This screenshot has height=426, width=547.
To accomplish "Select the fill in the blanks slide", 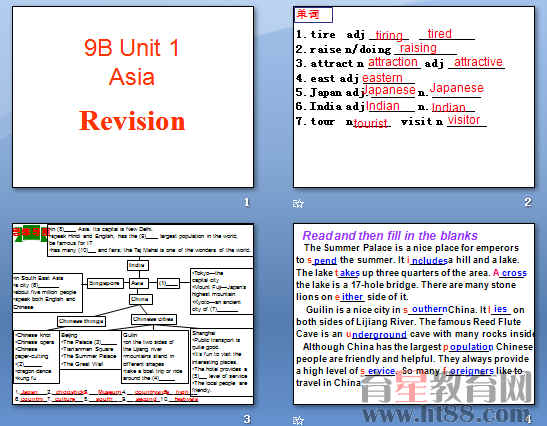I will (414, 314).
